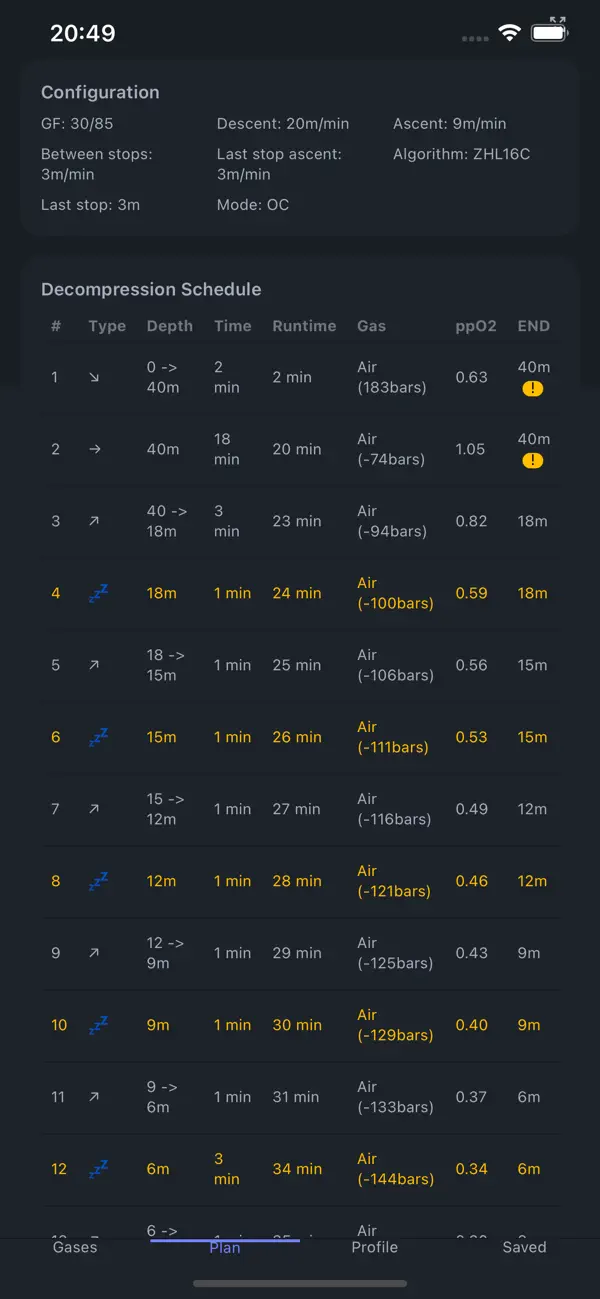Tap END warning badge in row 1

click(x=533, y=389)
